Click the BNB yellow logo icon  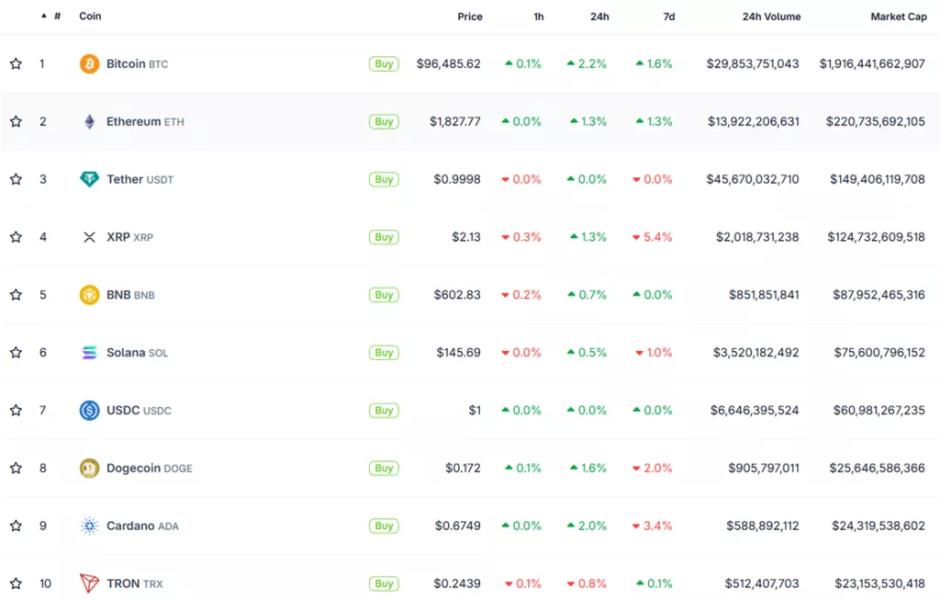click(89, 295)
